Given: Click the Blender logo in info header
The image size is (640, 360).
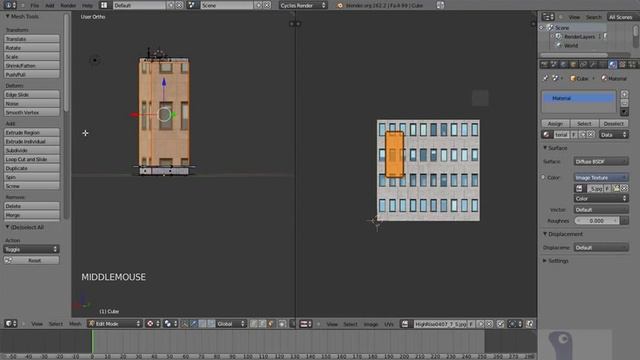Looking at the screenshot, I should point(340,5).
